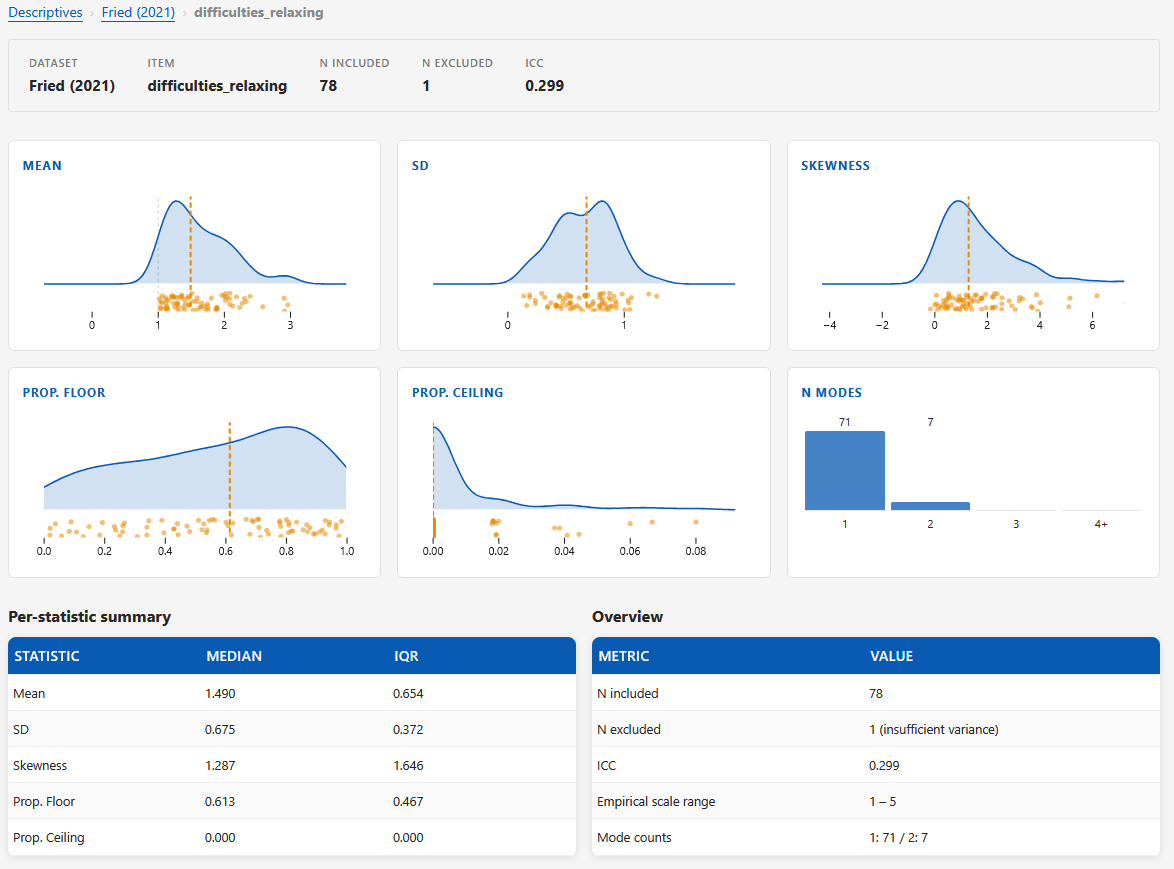Click the PROP. CEILING chart title
Image resolution: width=1174 pixels, height=869 pixels.
pos(457,392)
